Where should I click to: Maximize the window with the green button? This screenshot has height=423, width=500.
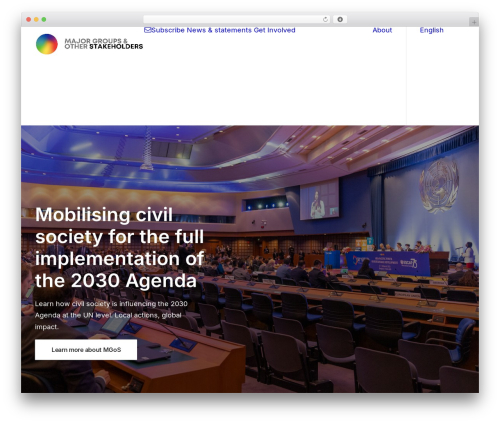pyautogui.click(x=44, y=20)
